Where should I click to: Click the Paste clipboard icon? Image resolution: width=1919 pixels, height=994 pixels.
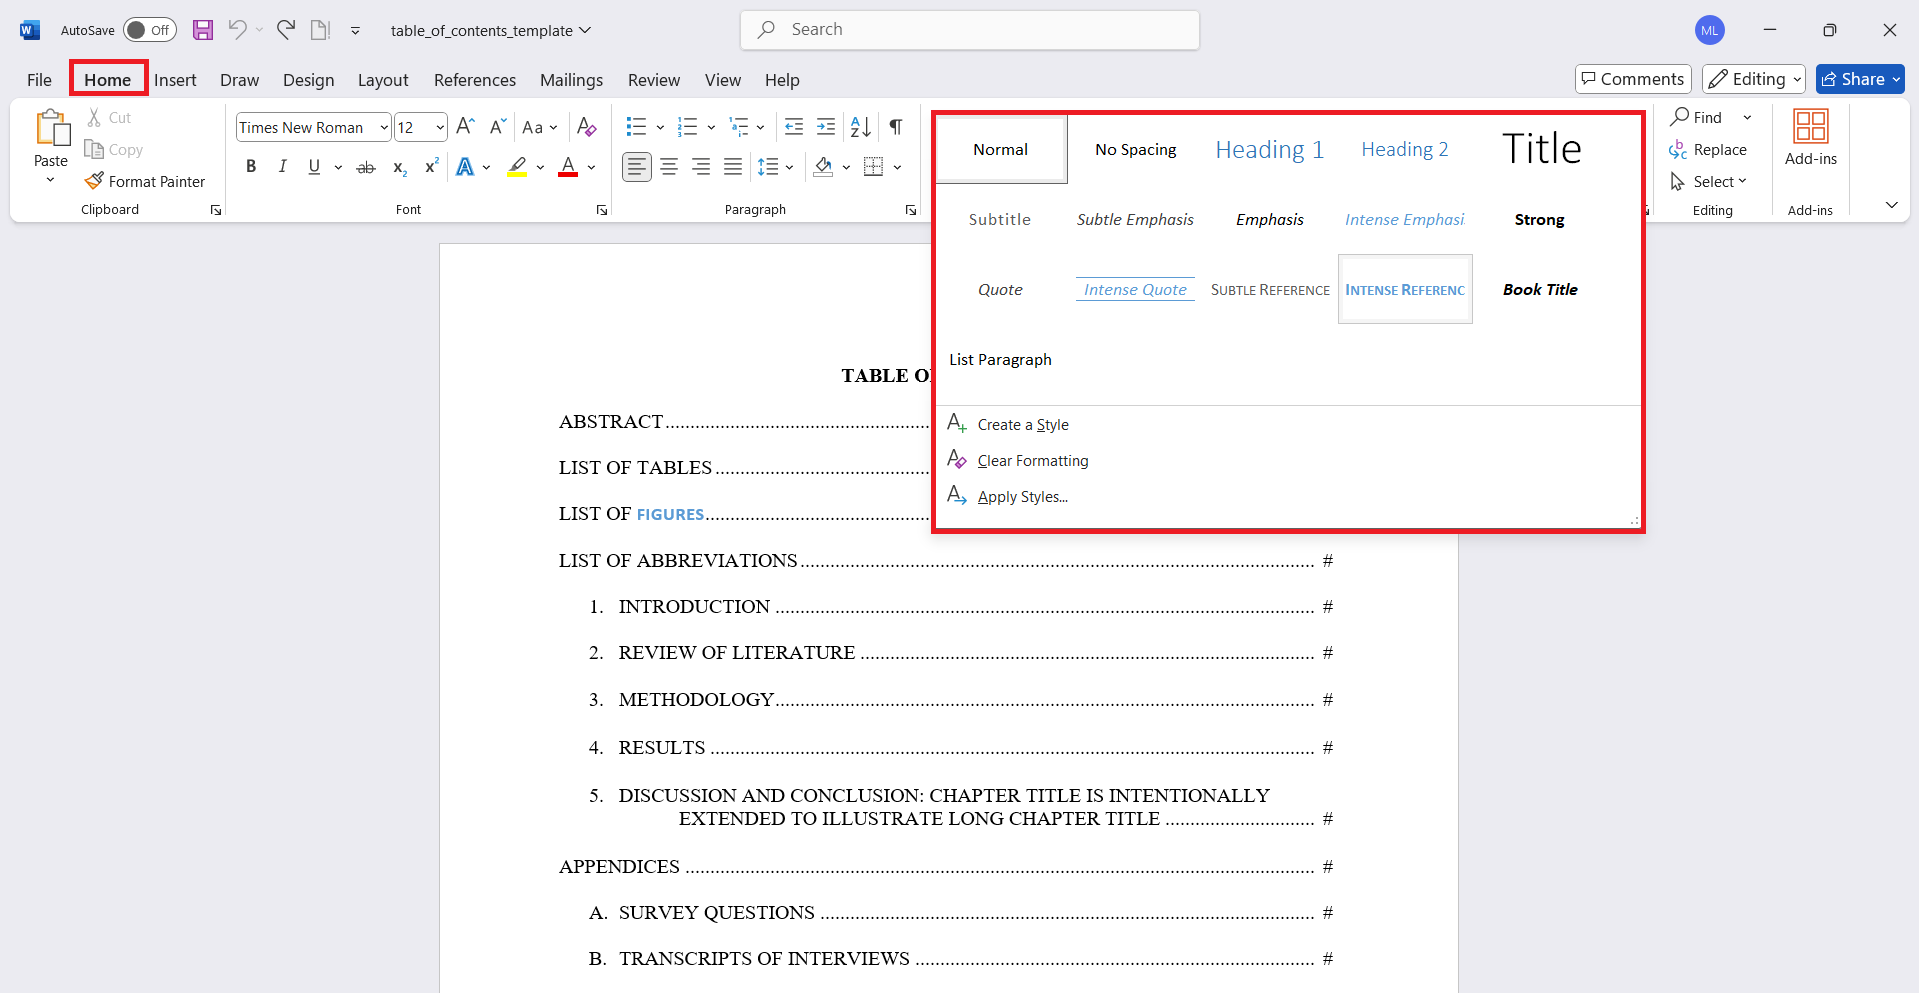(52, 129)
